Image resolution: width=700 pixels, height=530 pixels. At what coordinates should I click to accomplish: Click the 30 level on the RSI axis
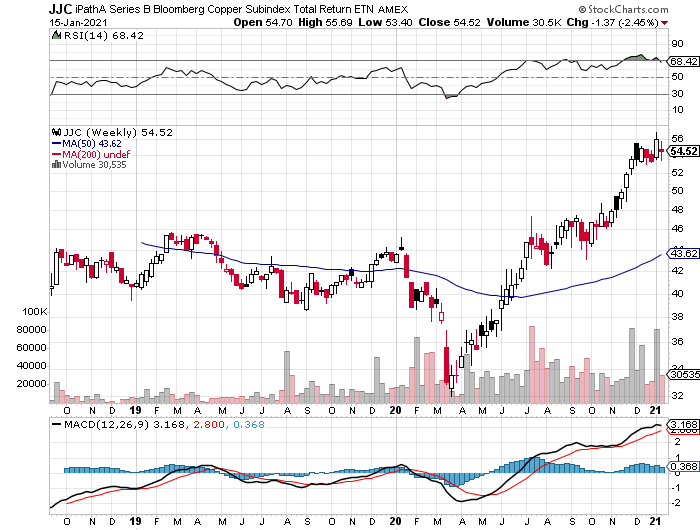pos(677,93)
